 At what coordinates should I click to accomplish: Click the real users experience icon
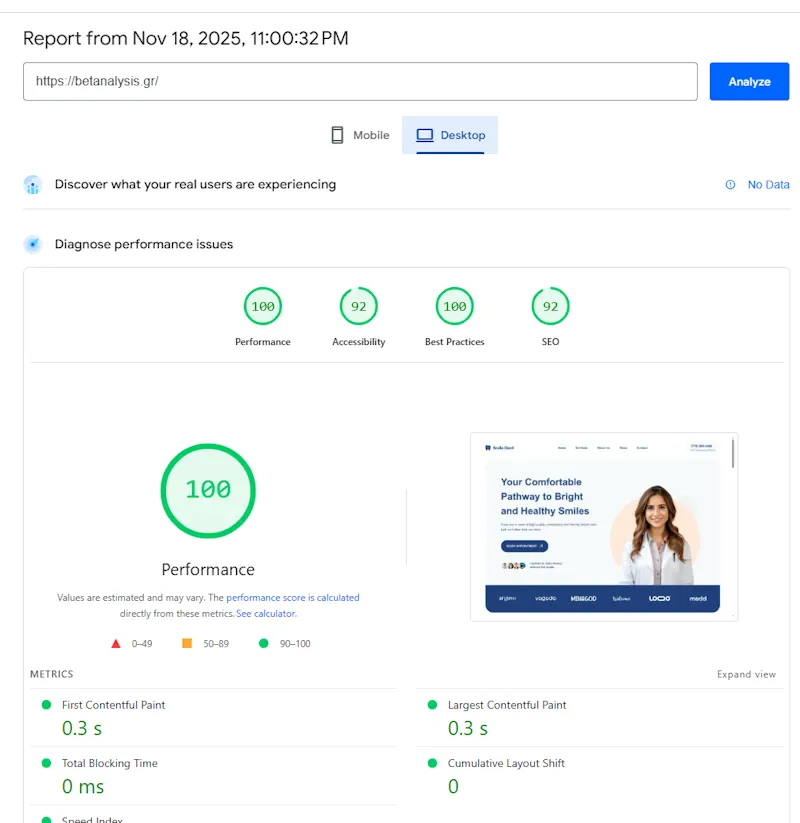(33, 185)
